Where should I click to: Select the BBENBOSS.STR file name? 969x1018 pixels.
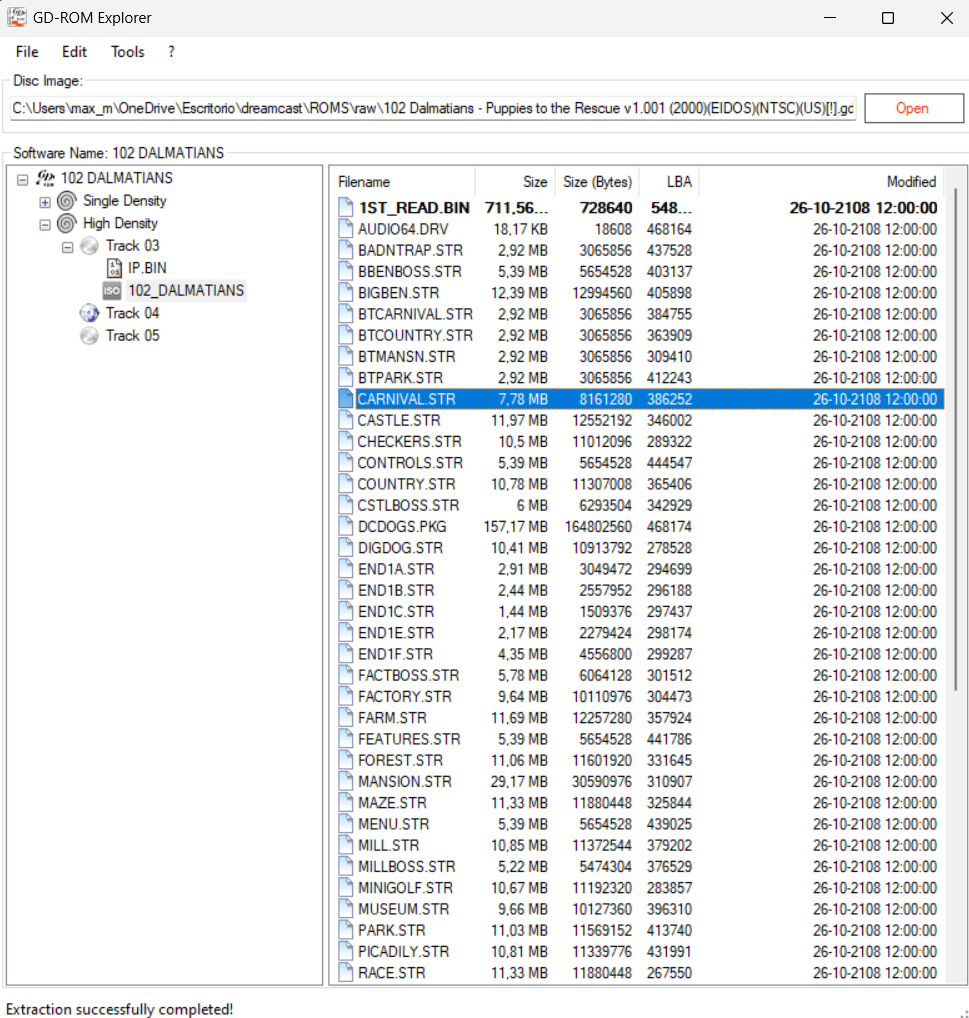(x=410, y=271)
